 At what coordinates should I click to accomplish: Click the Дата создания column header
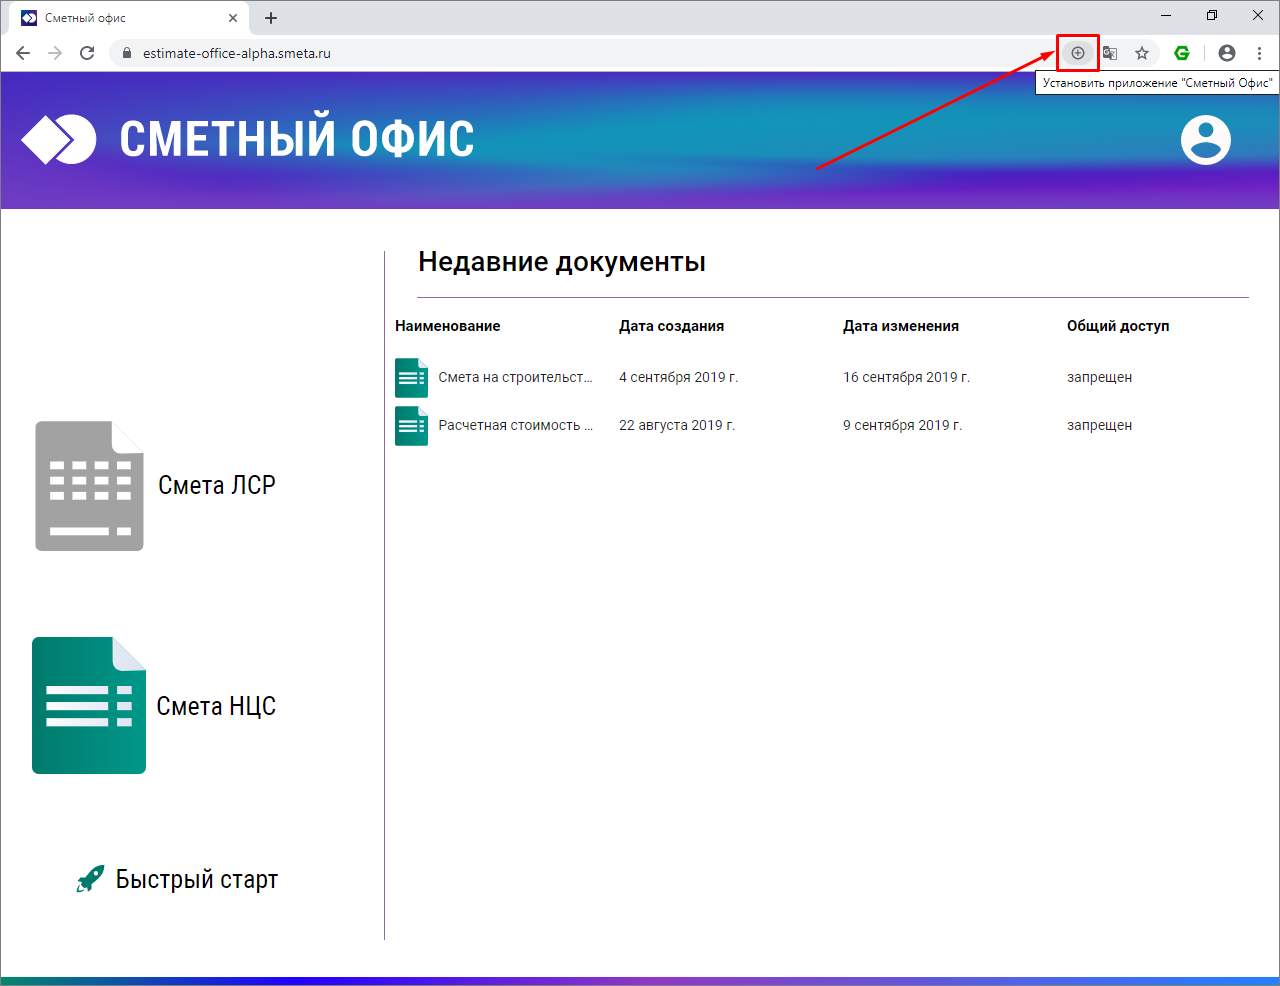(671, 326)
